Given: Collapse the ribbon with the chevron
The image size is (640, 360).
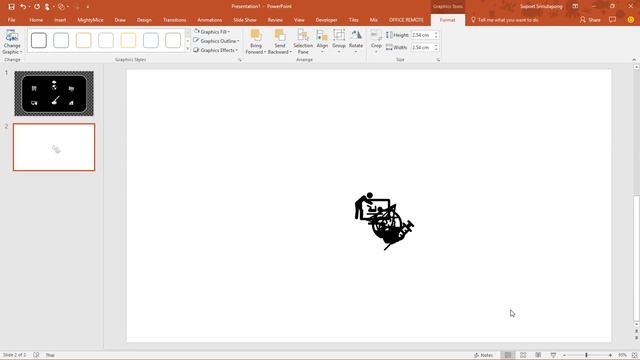Looking at the screenshot, I should [x=634, y=60].
